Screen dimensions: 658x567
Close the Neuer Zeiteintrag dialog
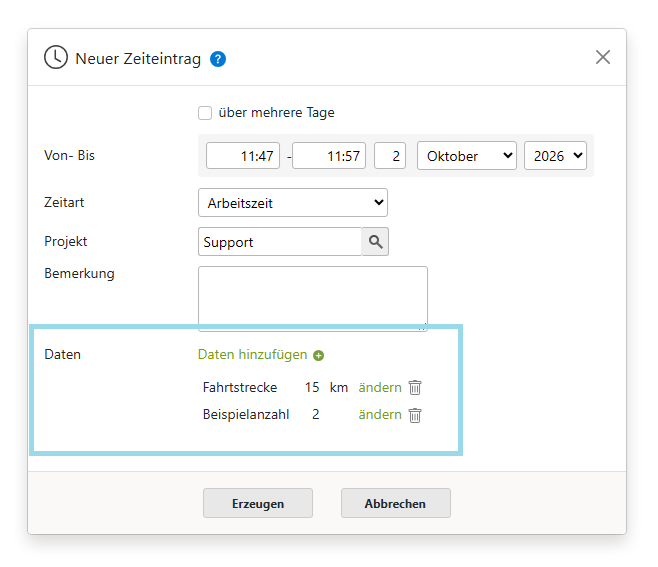tap(603, 57)
